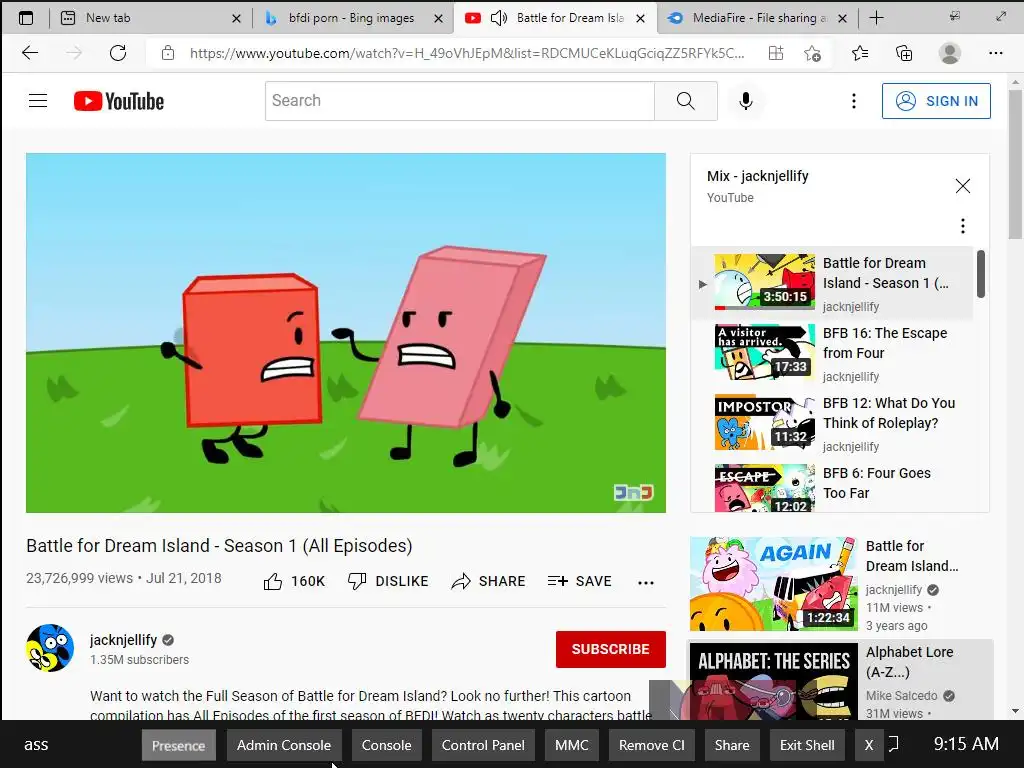Image resolution: width=1024 pixels, height=768 pixels.
Task: Save video to a playlist
Action: click(x=579, y=581)
